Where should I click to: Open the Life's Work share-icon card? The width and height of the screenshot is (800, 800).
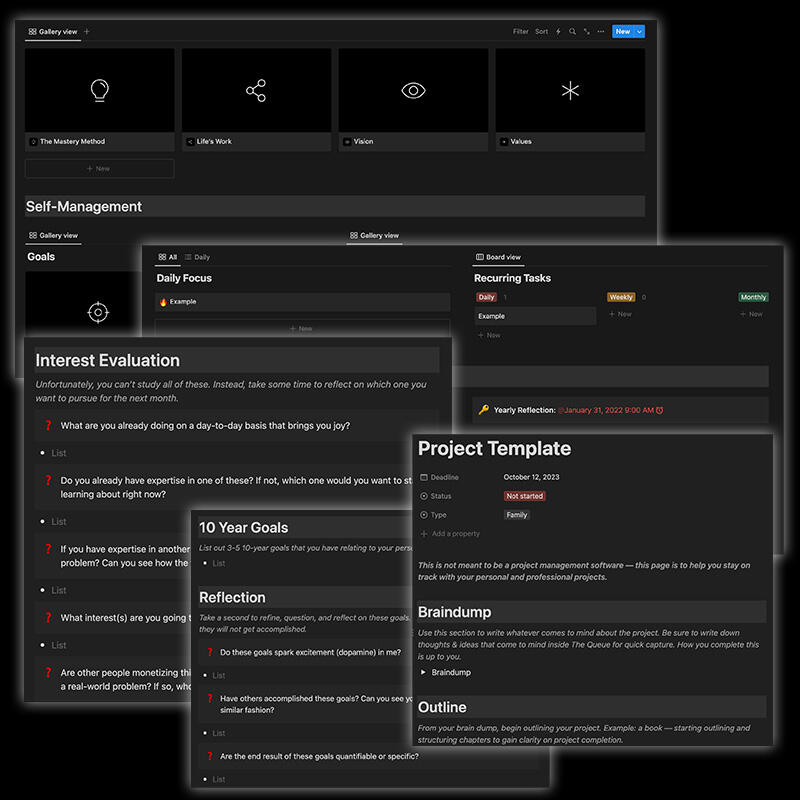pos(256,91)
